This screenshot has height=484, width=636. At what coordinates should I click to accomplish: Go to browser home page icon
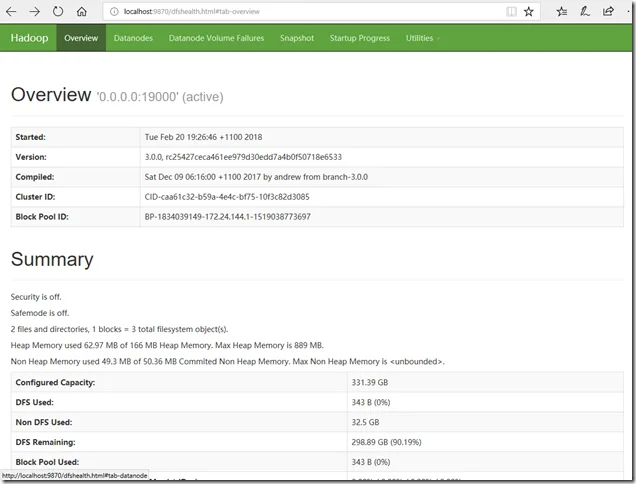click(81, 11)
